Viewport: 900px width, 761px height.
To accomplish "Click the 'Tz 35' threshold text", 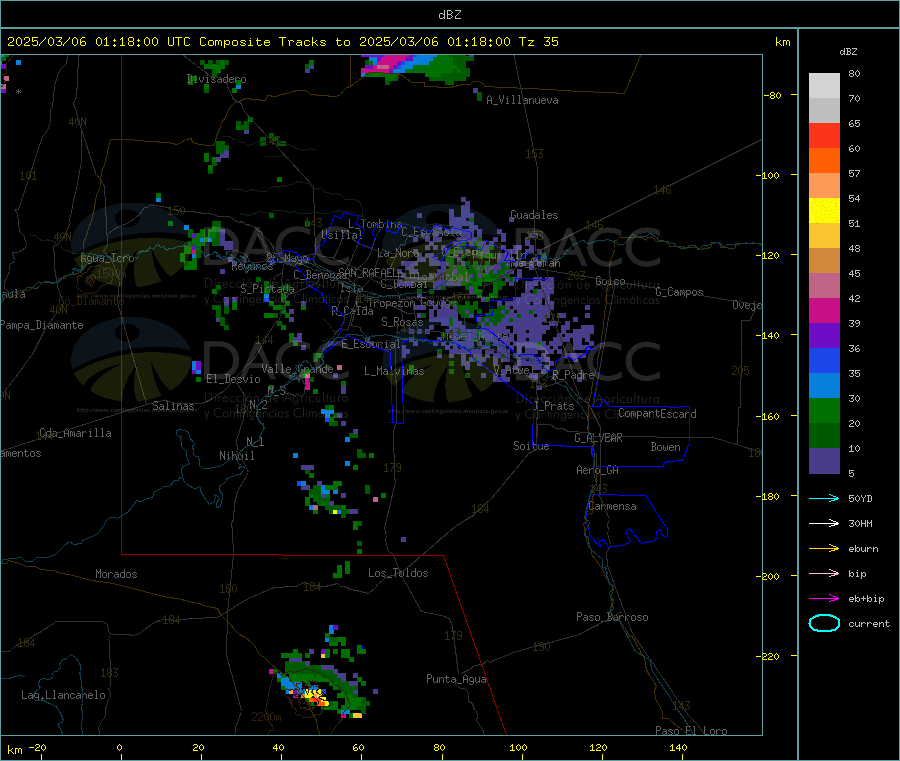I will coord(538,42).
